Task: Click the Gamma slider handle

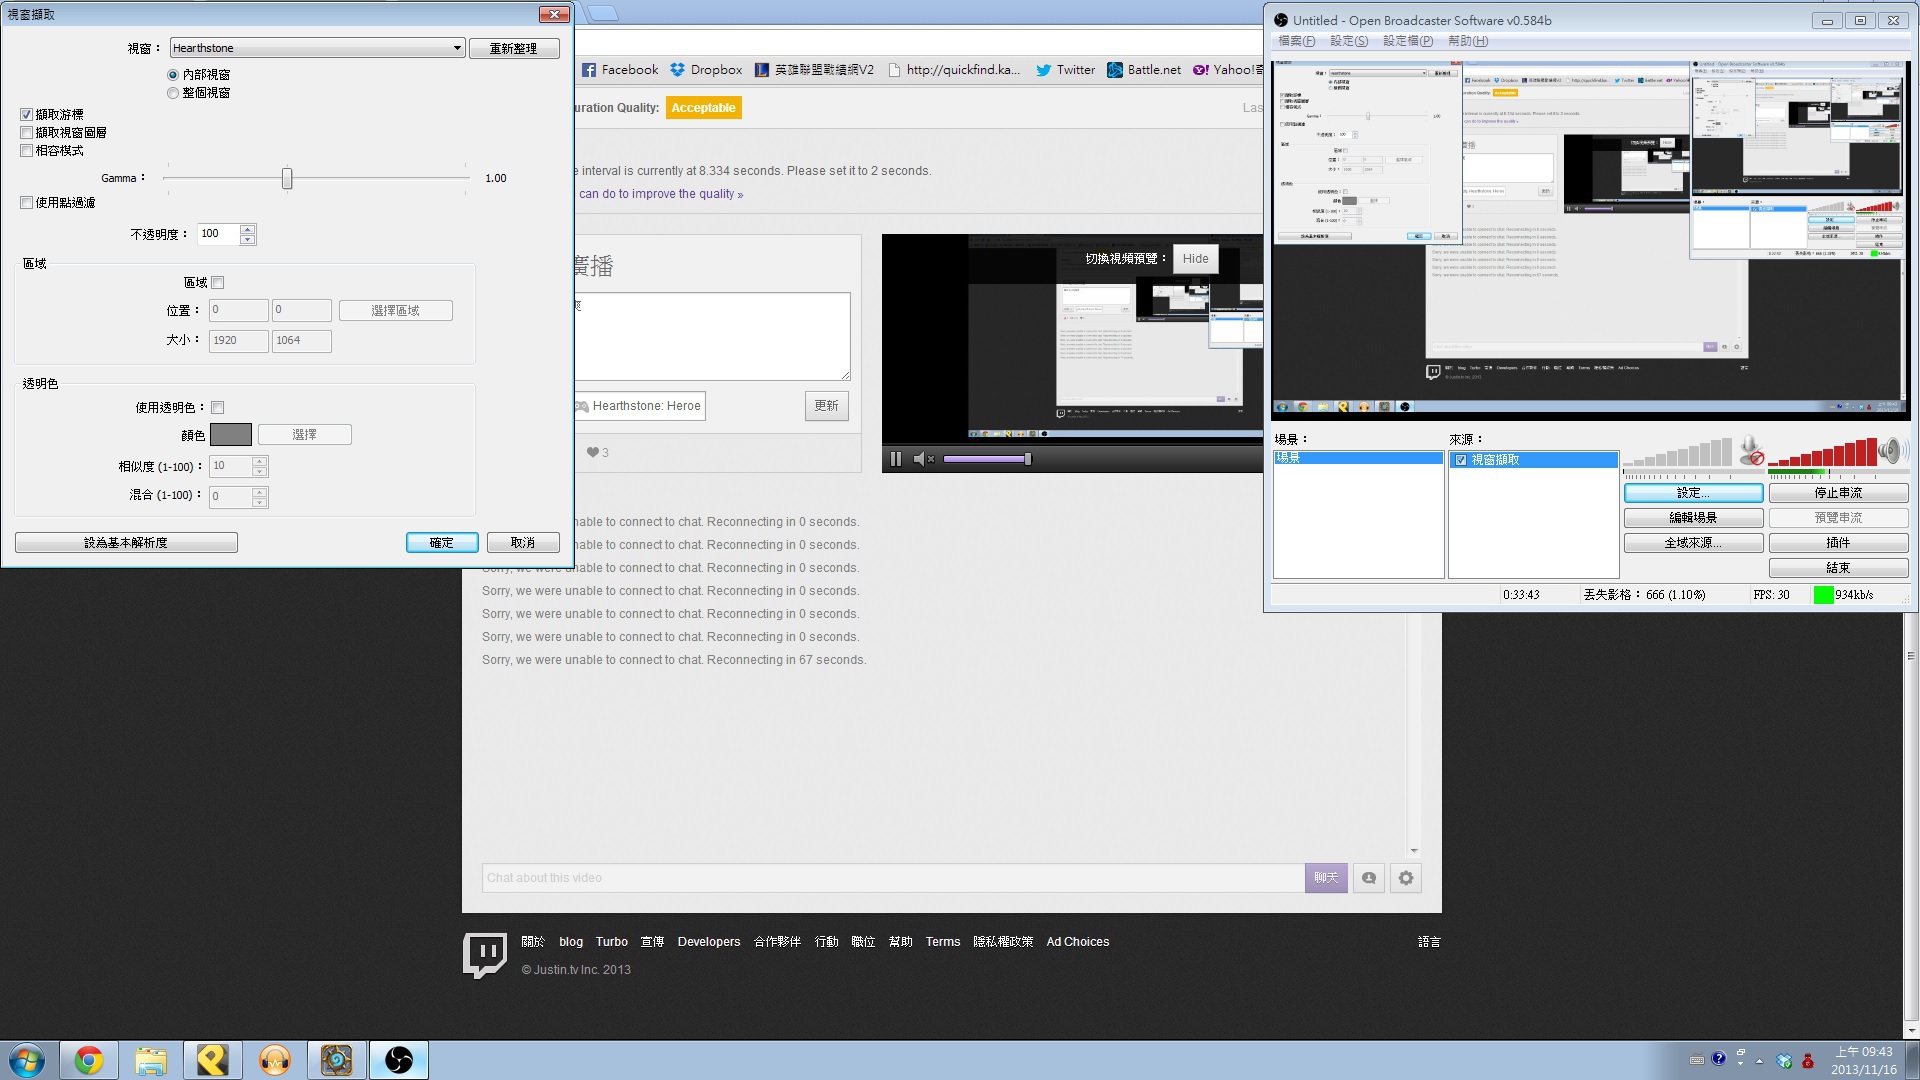Action: pyautogui.click(x=287, y=178)
